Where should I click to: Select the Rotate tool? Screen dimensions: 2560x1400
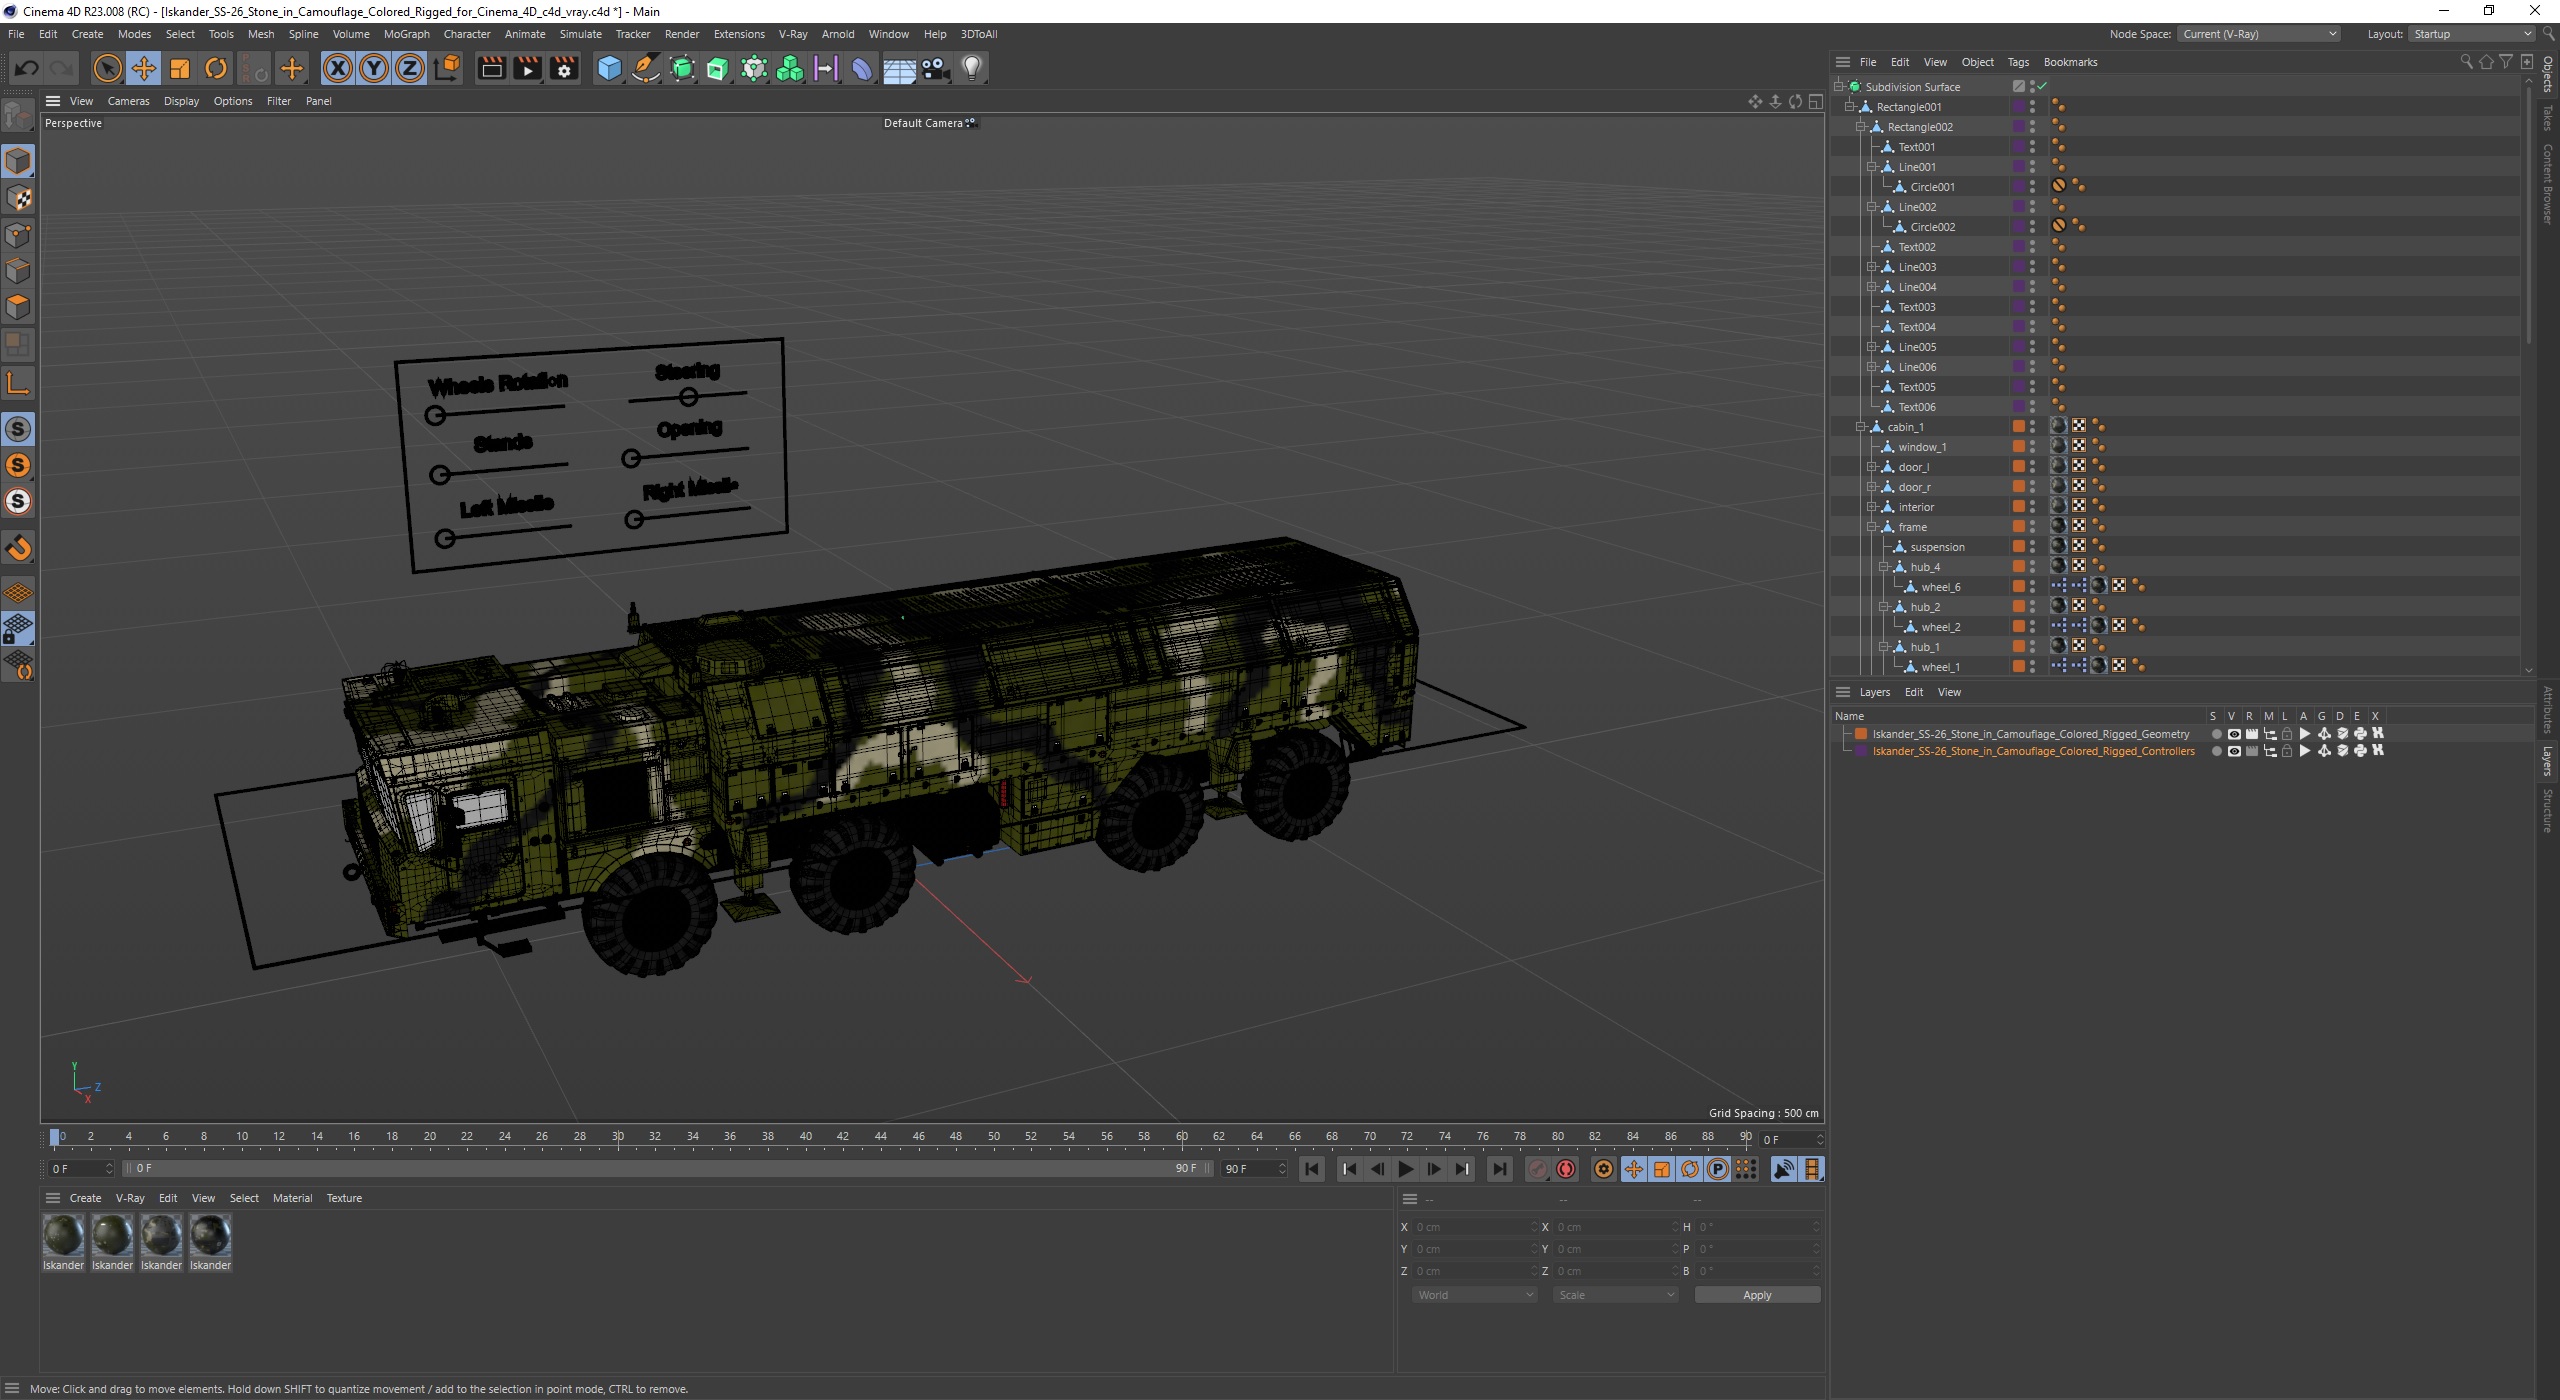click(216, 68)
